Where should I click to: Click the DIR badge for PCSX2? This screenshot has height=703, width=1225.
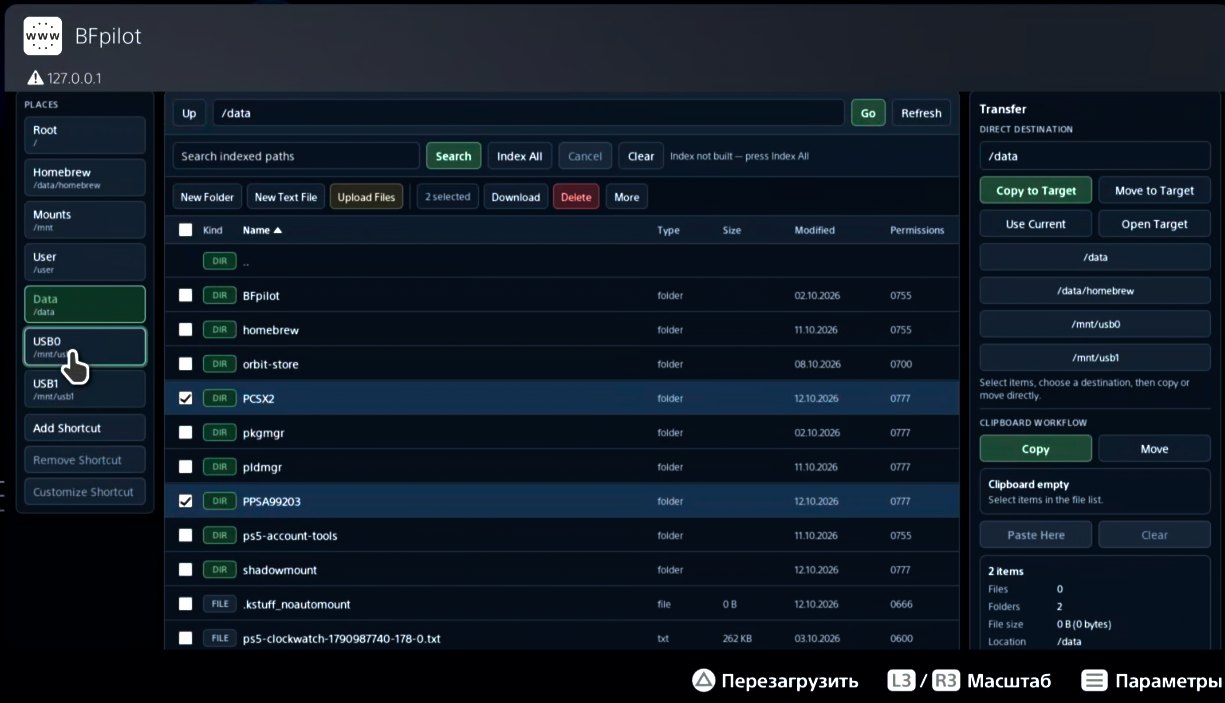point(219,398)
